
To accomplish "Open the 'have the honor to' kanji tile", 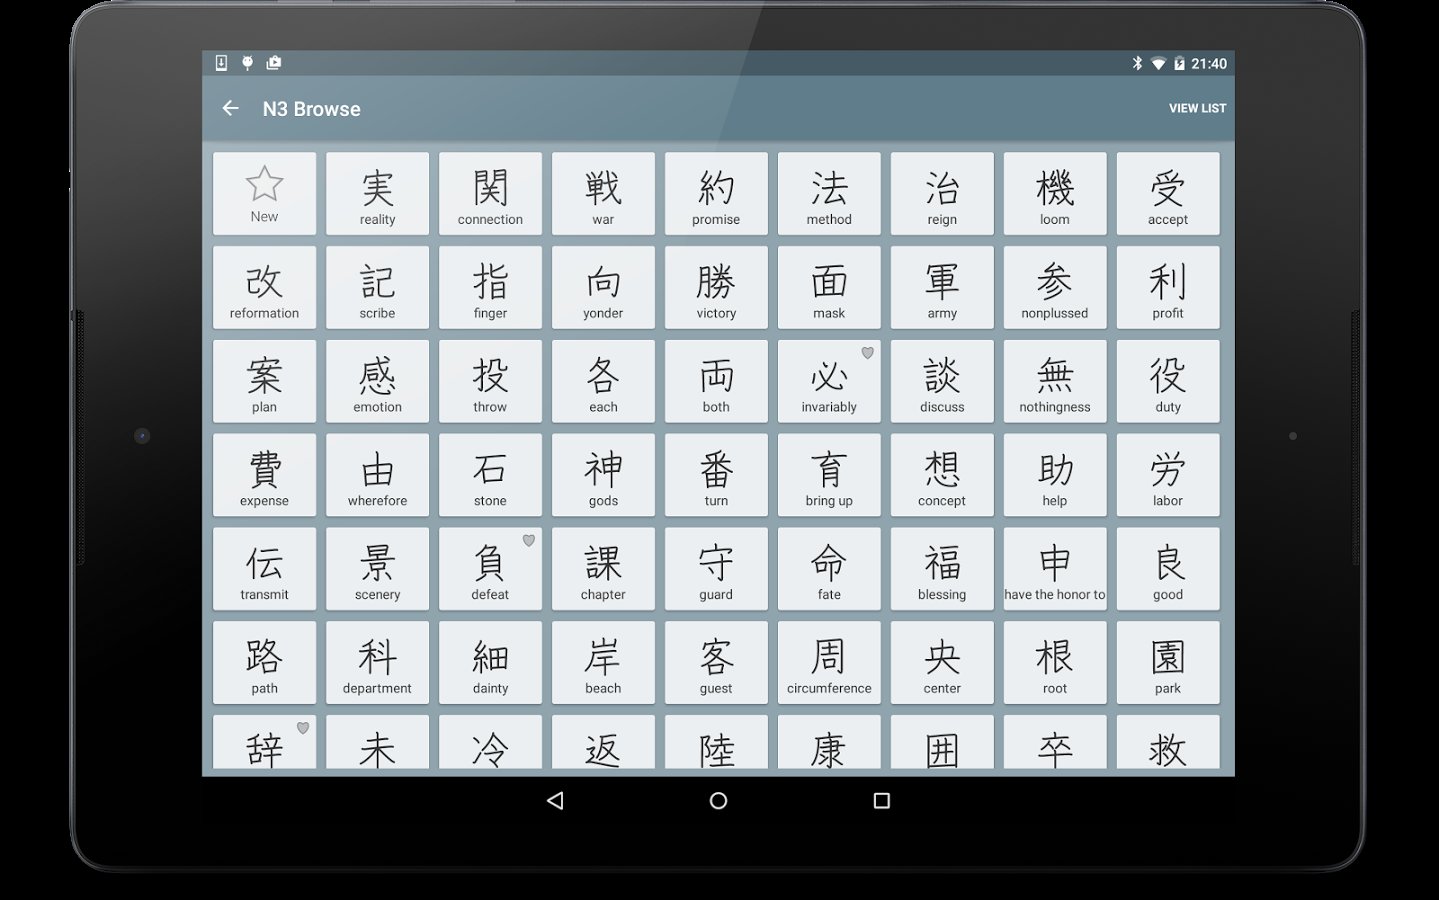I will (x=1055, y=568).
